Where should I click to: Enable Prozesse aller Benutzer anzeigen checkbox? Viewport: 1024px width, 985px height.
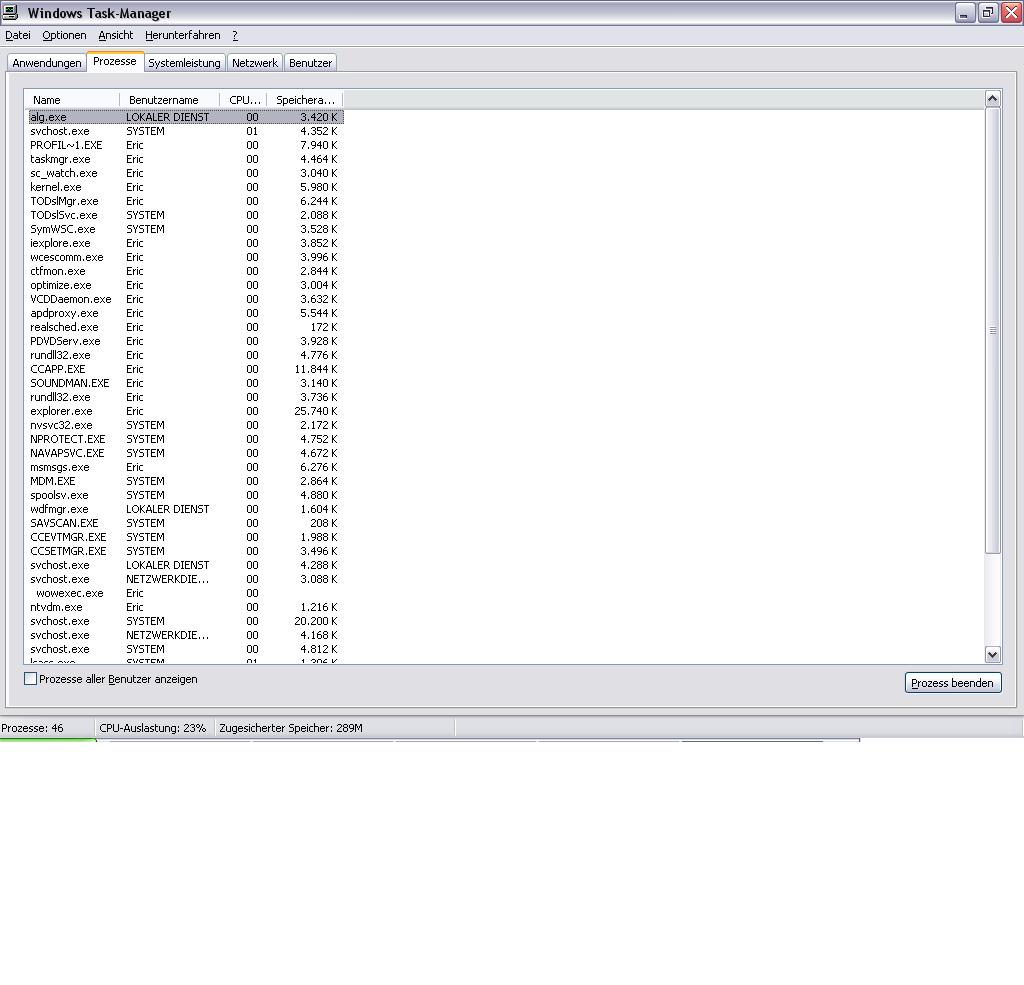coord(30,679)
